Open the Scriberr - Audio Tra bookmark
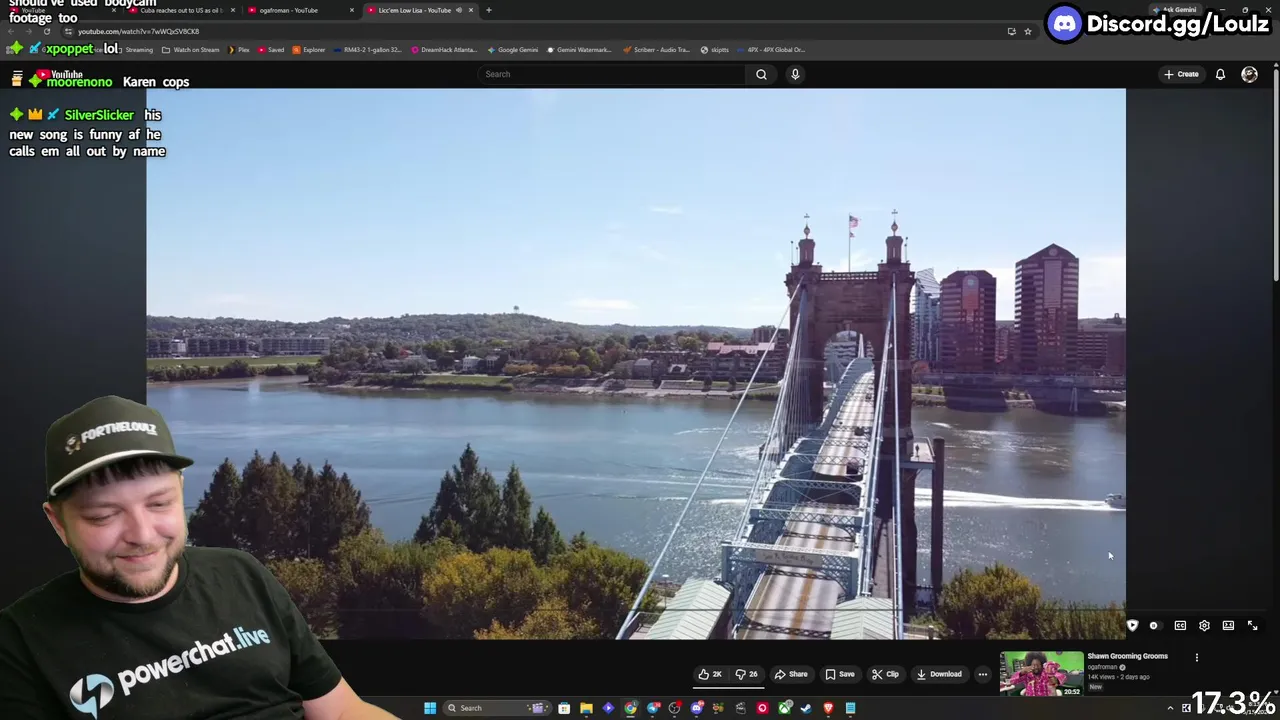This screenshot has height=720, width=1280. (x=655, y=49)
